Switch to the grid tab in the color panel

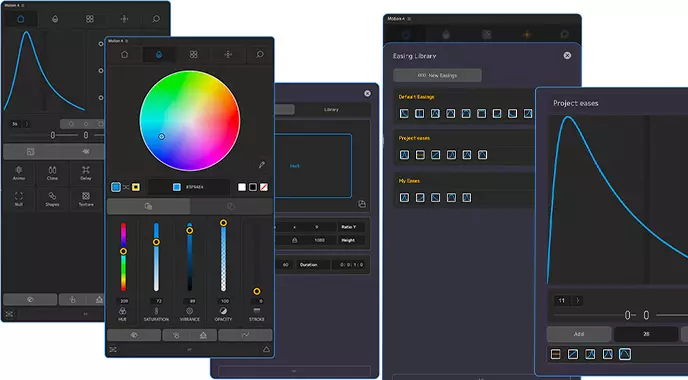pos(194,54)
